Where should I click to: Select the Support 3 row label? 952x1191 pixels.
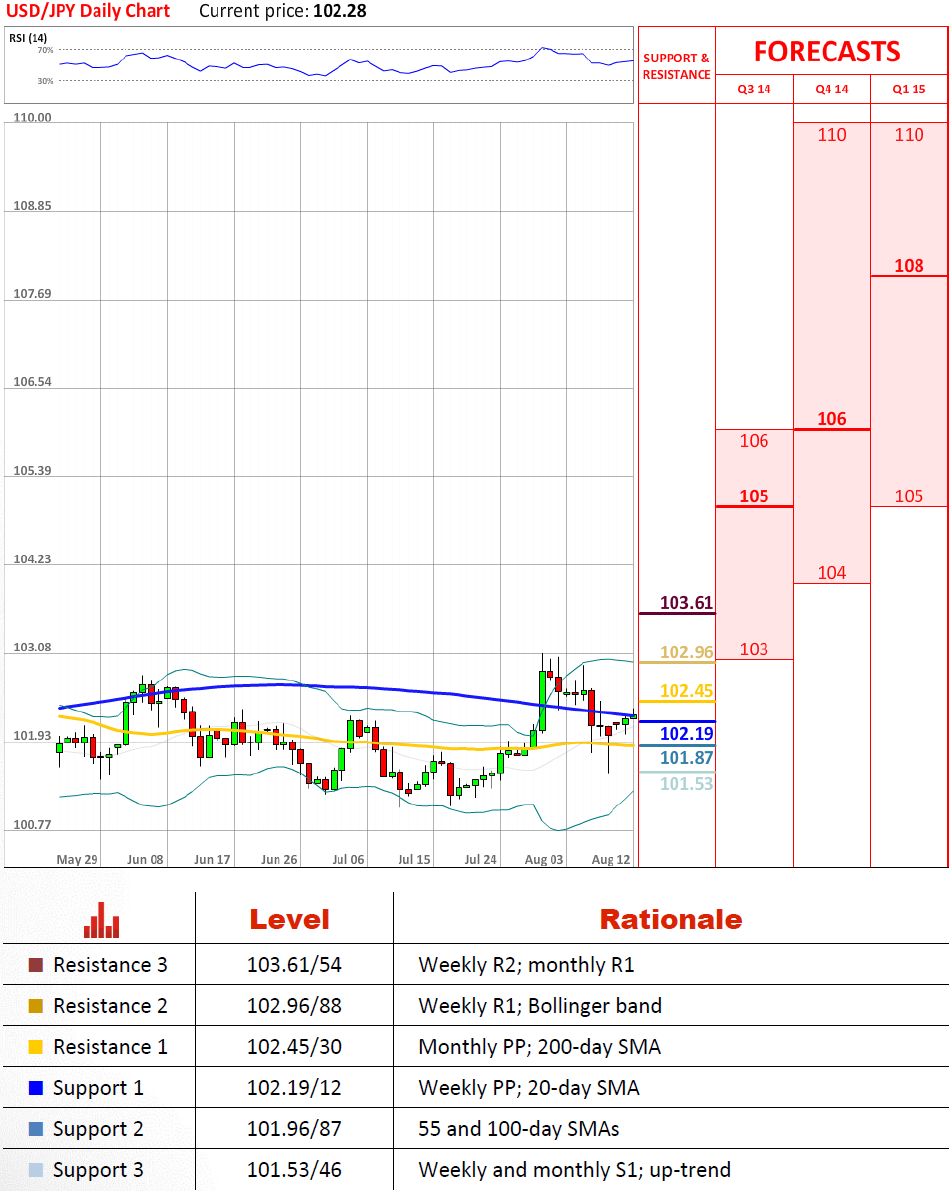pyautogui.click(x=98, y=1170)
